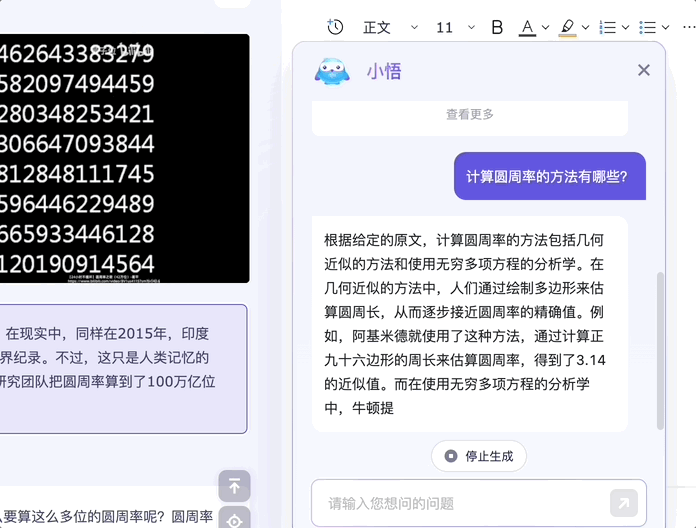Click the 小悟 assistant title
The height and width of the screenshot is (528, 696).
(x=384, y=71)
